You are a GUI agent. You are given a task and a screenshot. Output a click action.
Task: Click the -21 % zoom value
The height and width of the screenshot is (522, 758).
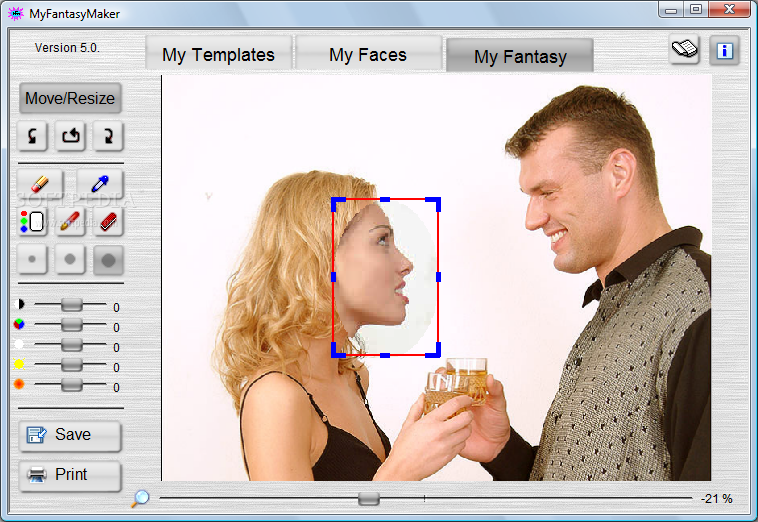click(717, 499)
